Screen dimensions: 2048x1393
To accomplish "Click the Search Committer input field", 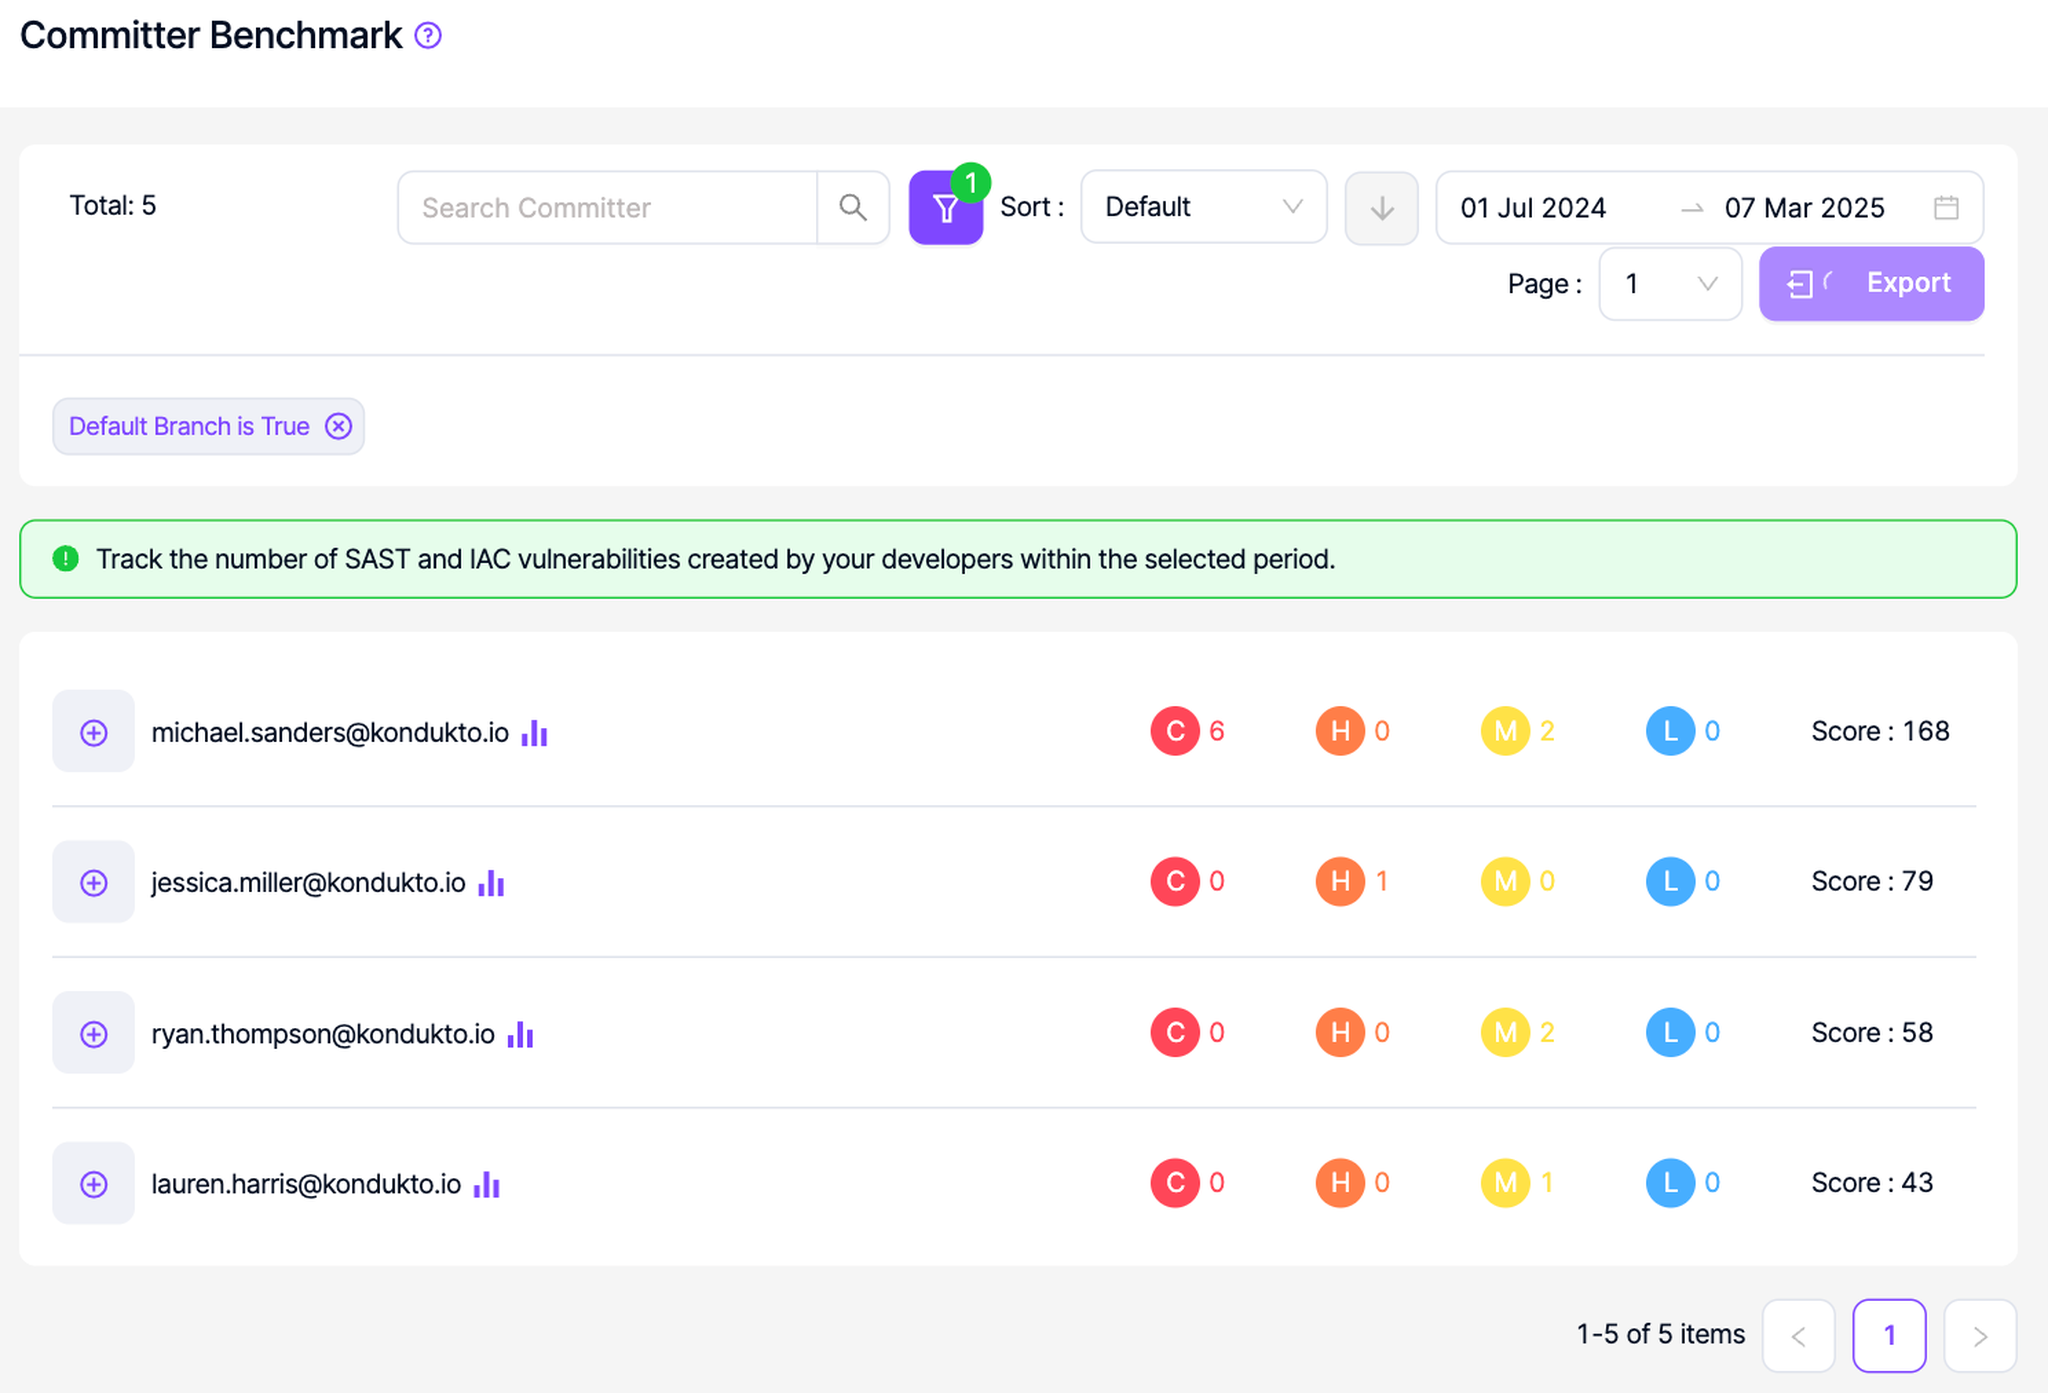I will pyautogui.click(x=607, y=207).
